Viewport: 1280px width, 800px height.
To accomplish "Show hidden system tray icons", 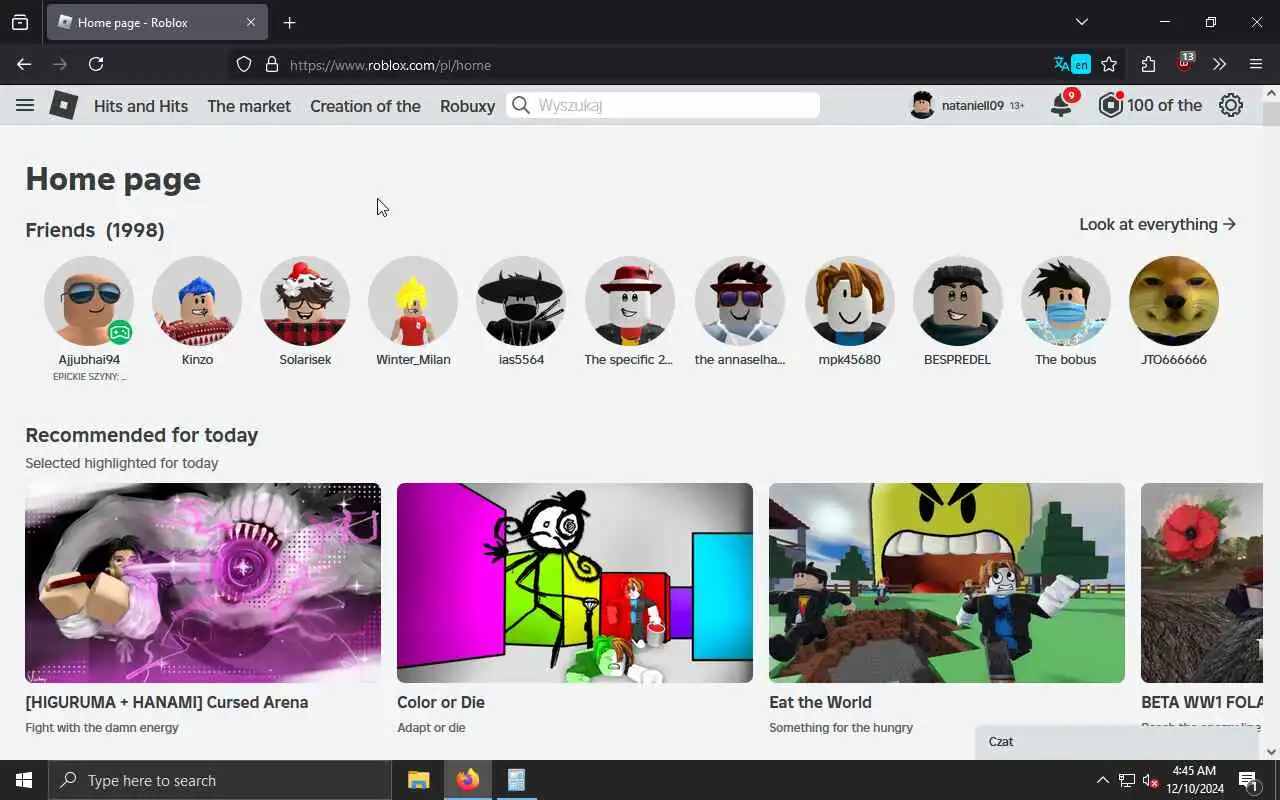I will [1102, 780].
